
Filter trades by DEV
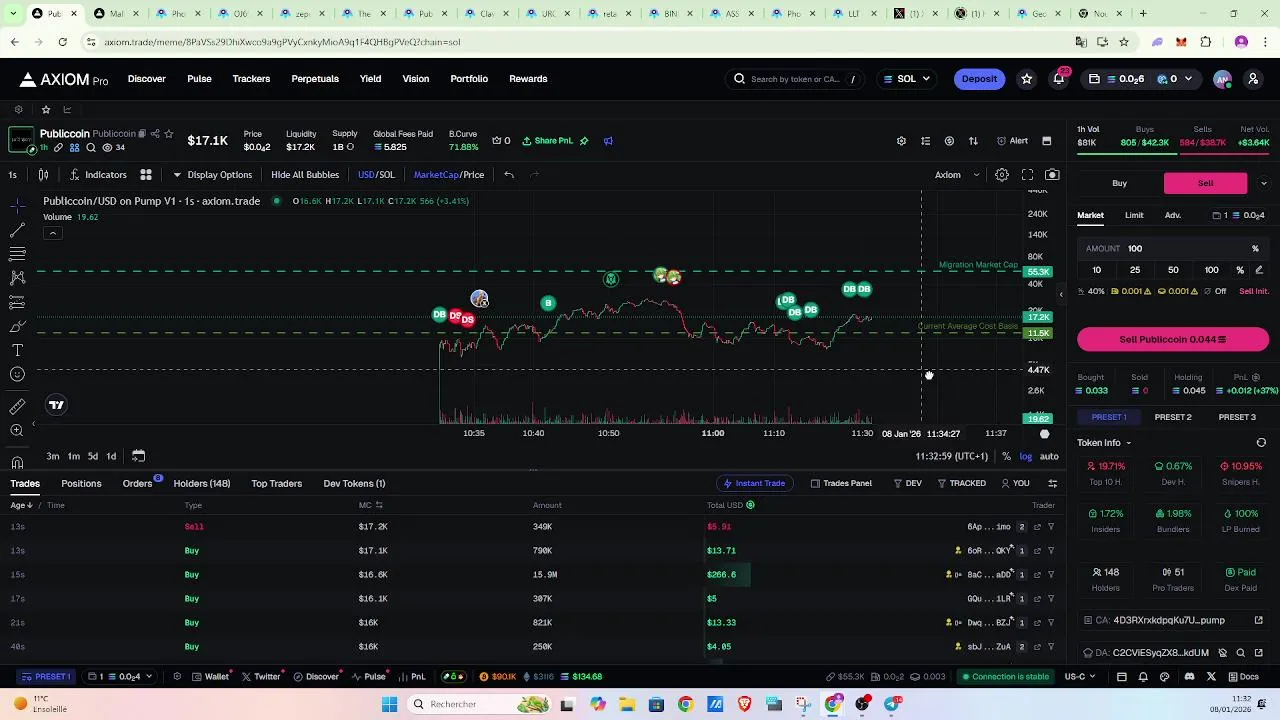tap(907, 483)
